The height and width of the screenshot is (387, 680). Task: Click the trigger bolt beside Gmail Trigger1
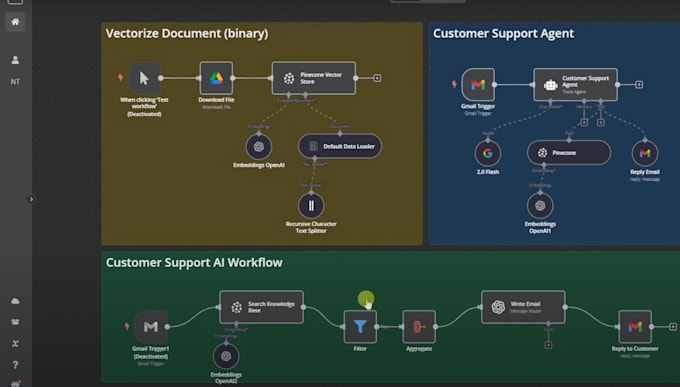coord(127,326)
